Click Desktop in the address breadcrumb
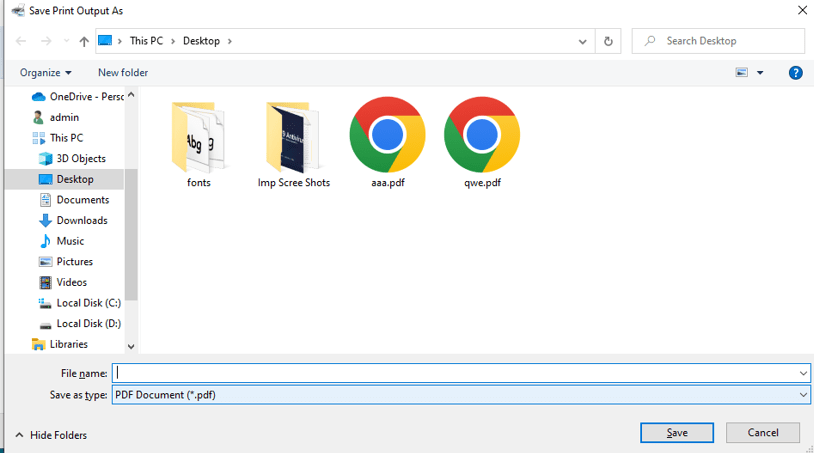This screenshot has height=453, width=814. pyautogui.click(x=201, y=41)
